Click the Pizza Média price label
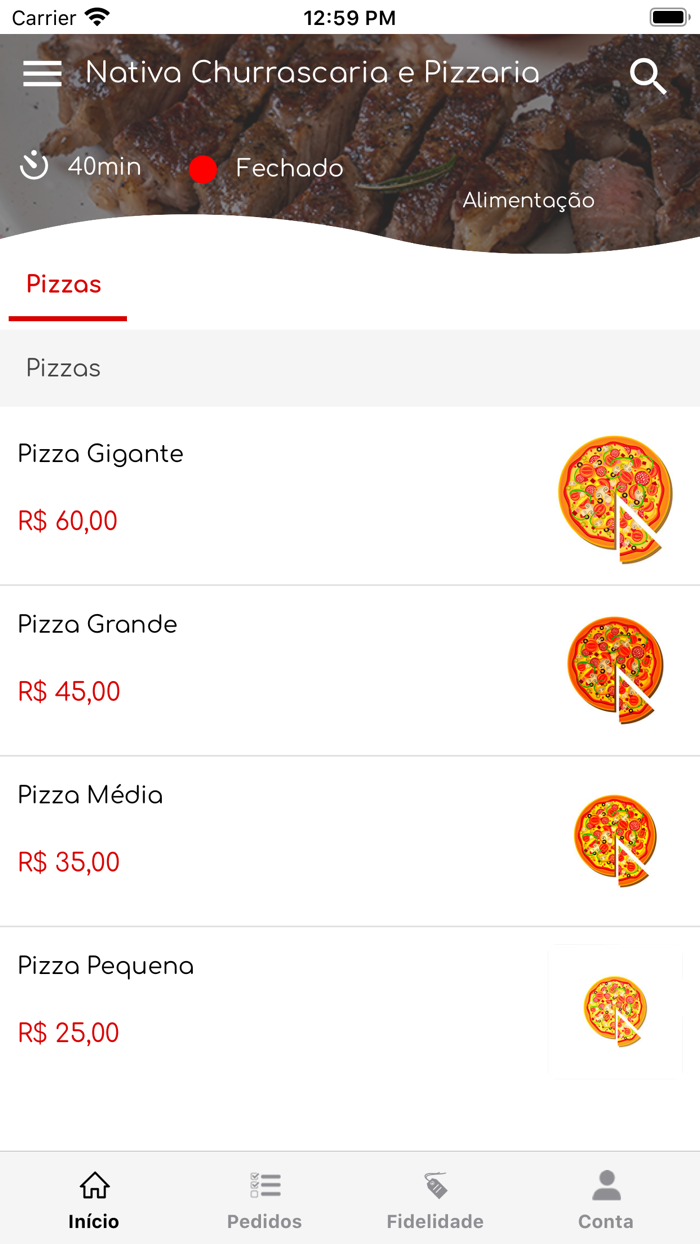This screenshot has width=700, height=1244. click(x=67, y=862)
